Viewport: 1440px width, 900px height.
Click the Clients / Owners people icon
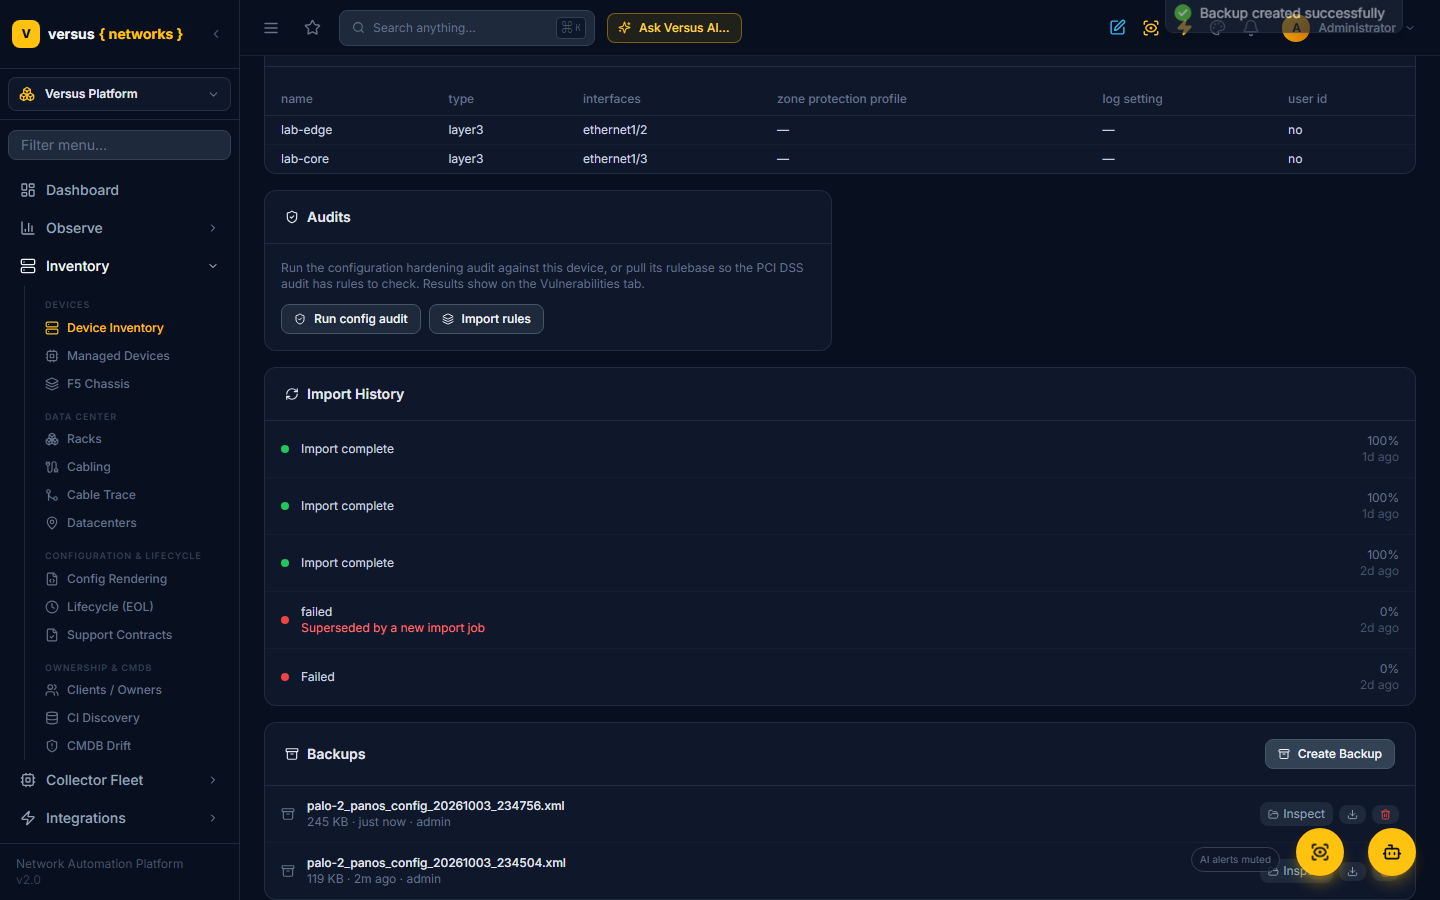point(52,690)
